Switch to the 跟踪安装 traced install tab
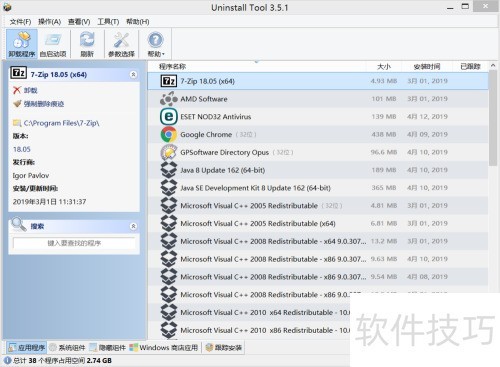The image size is (500, 367). coord(224,348)
